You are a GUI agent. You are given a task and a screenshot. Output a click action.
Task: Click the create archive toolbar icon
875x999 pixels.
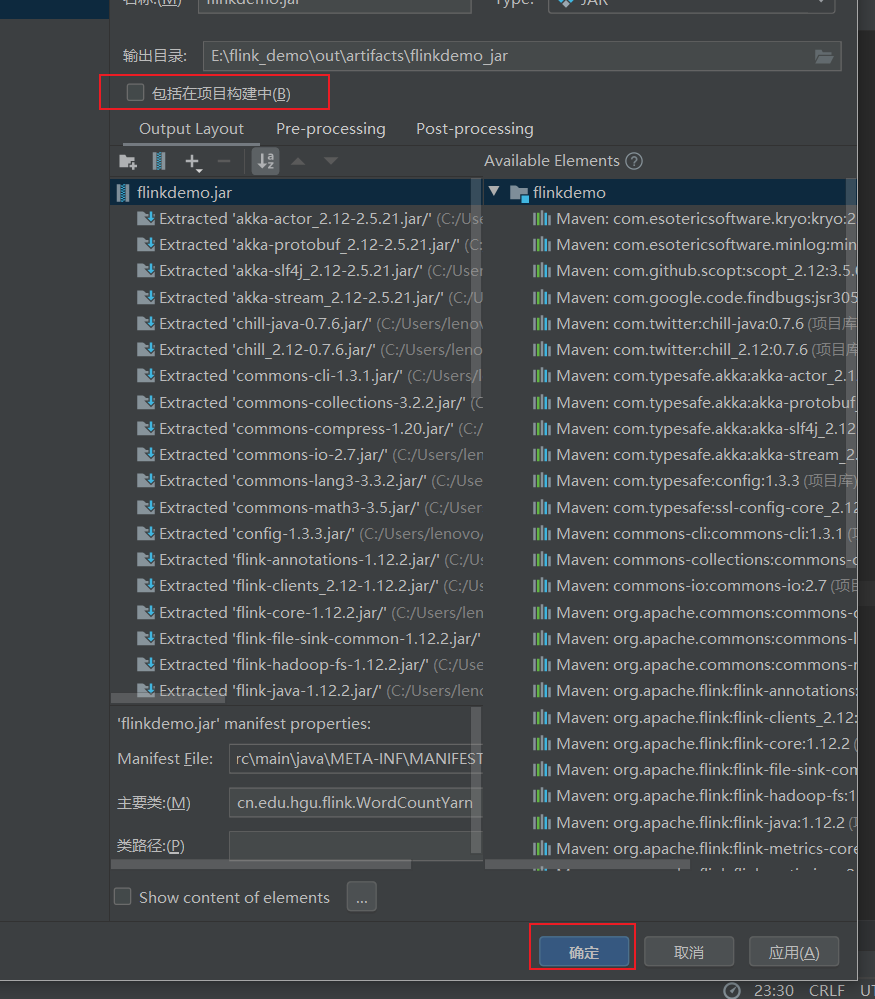(159, 161)
